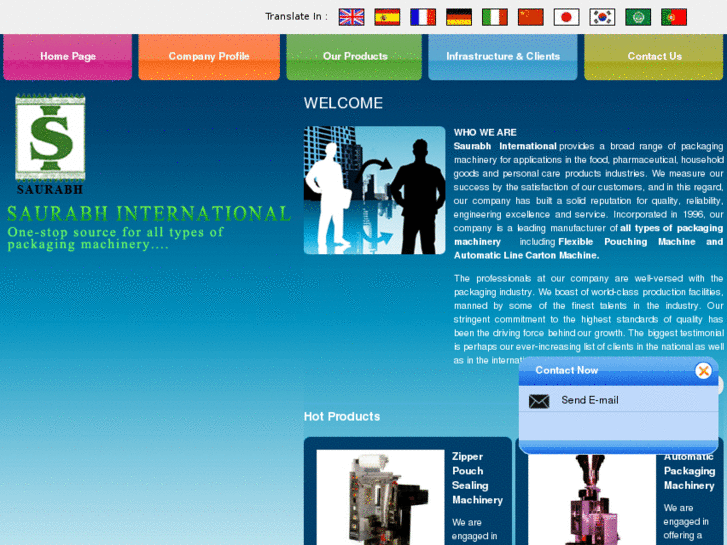Screen dimensions: 727x545
Task: Open Our Products menu
Action: [354, 57]
